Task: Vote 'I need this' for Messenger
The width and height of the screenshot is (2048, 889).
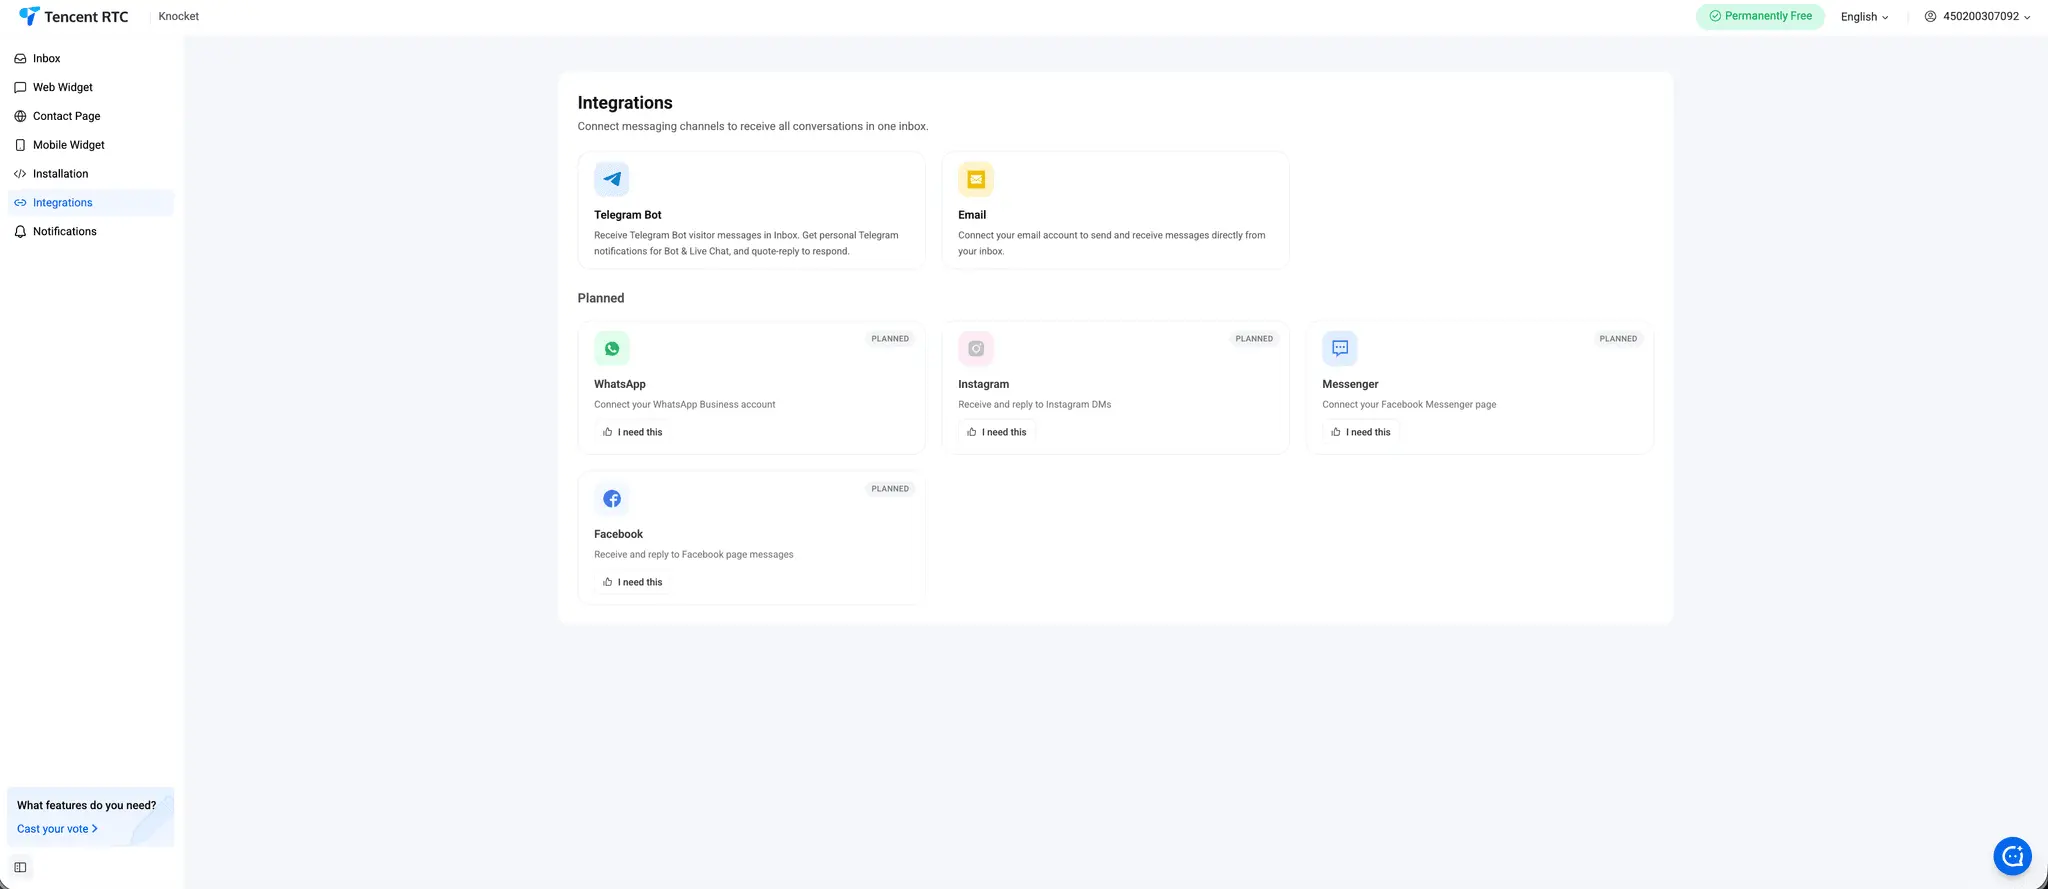Action: [1361, 432]
